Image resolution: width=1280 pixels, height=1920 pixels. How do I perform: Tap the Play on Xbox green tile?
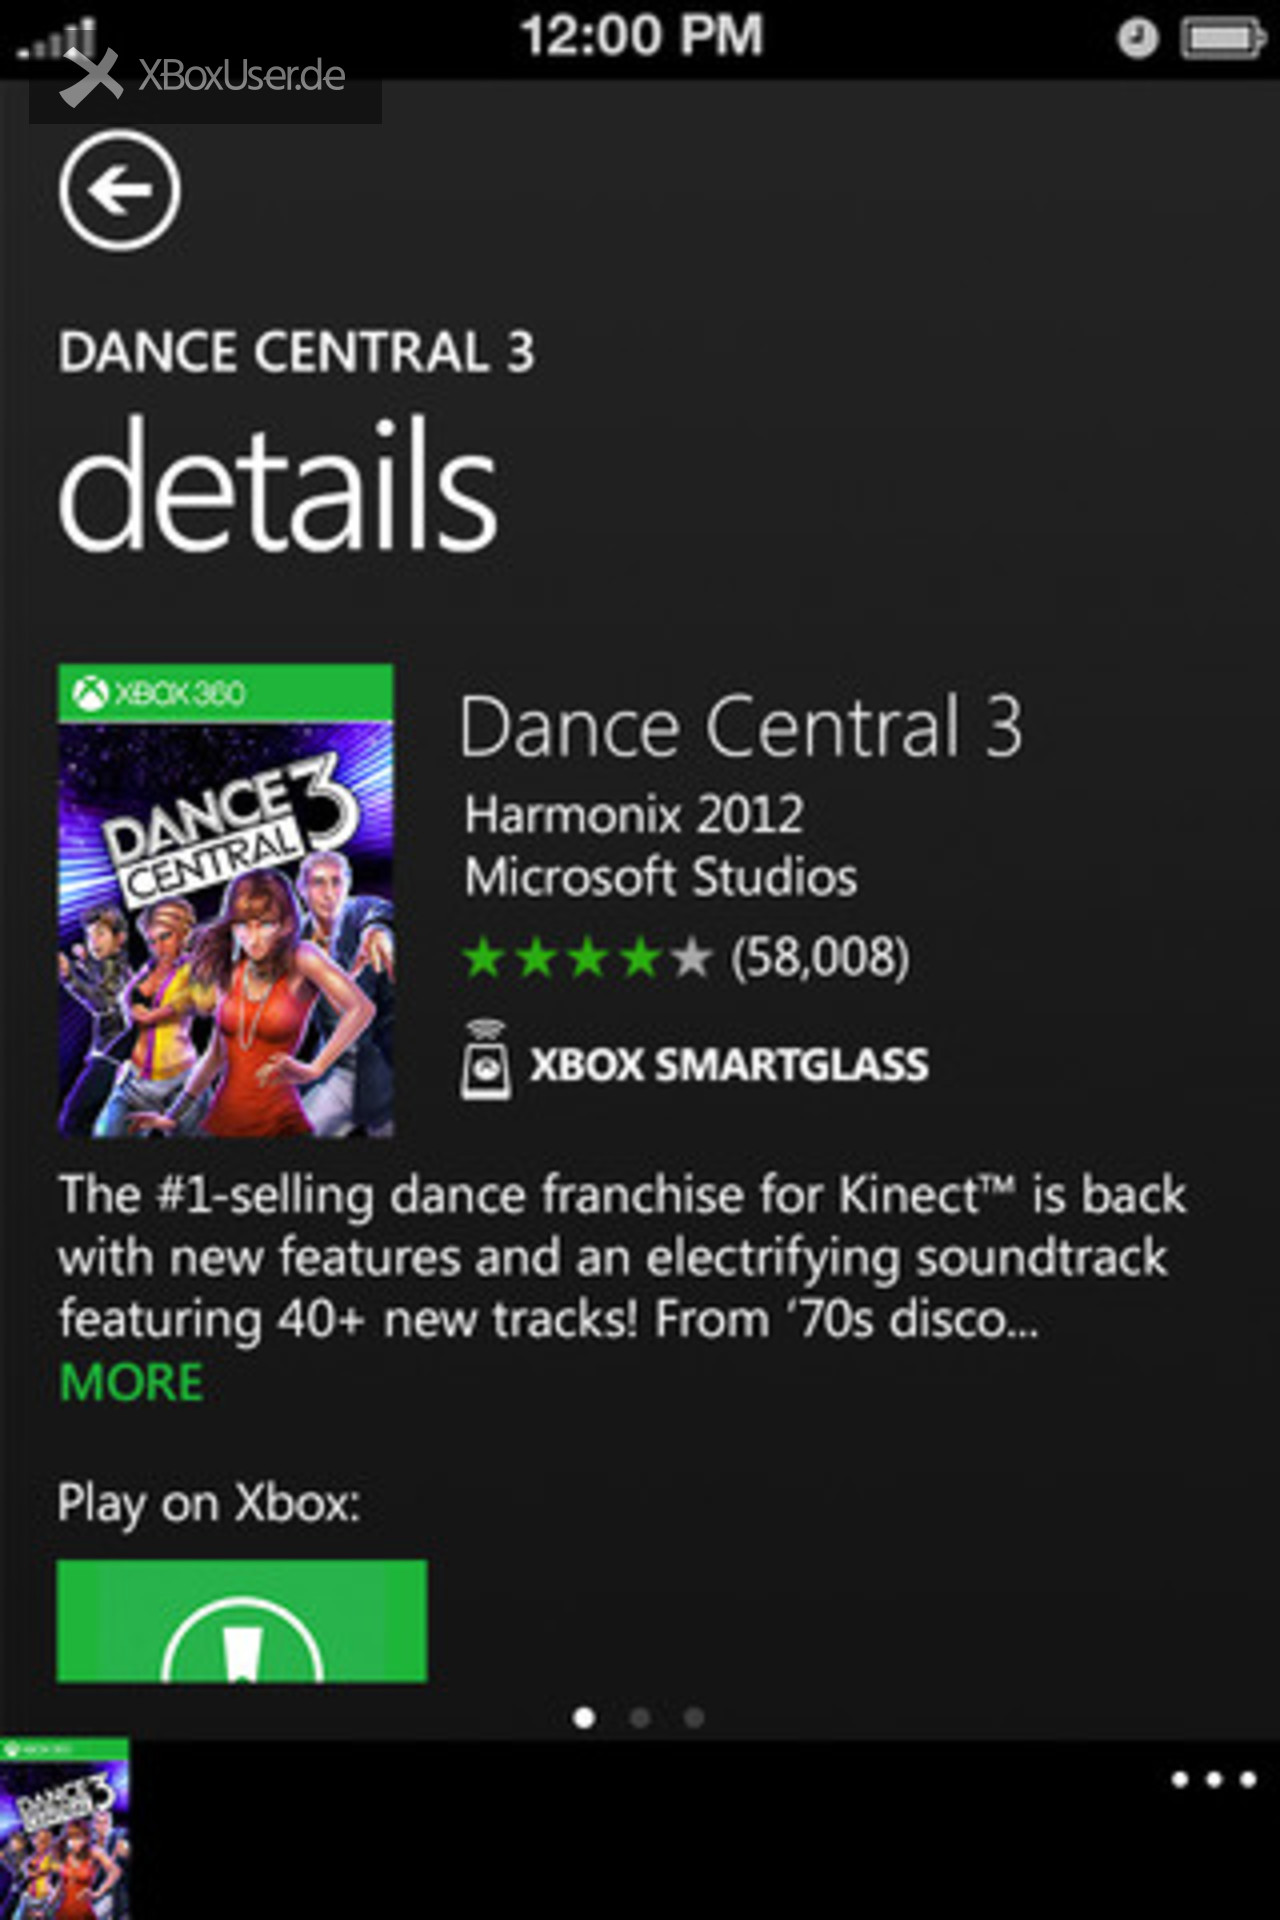point(242,1620)
